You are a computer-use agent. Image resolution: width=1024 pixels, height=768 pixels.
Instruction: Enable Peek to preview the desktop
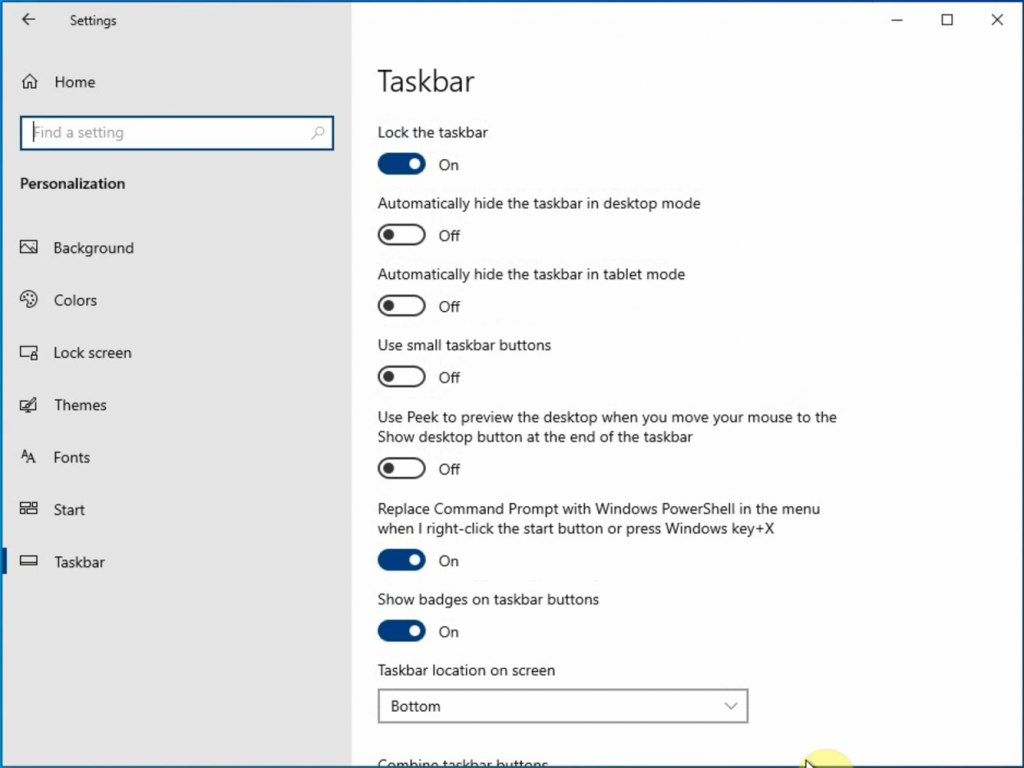point(402,468)
